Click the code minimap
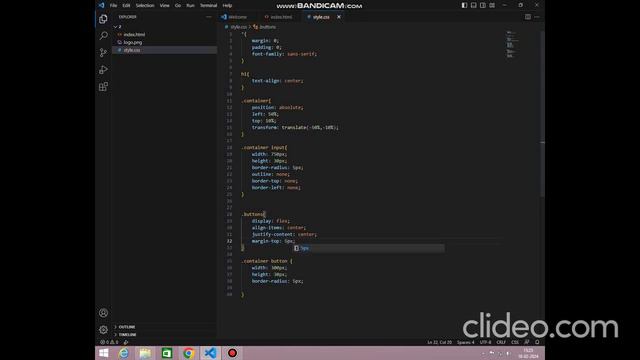Viewport: 640px width, 360px height. click(511, 44)
